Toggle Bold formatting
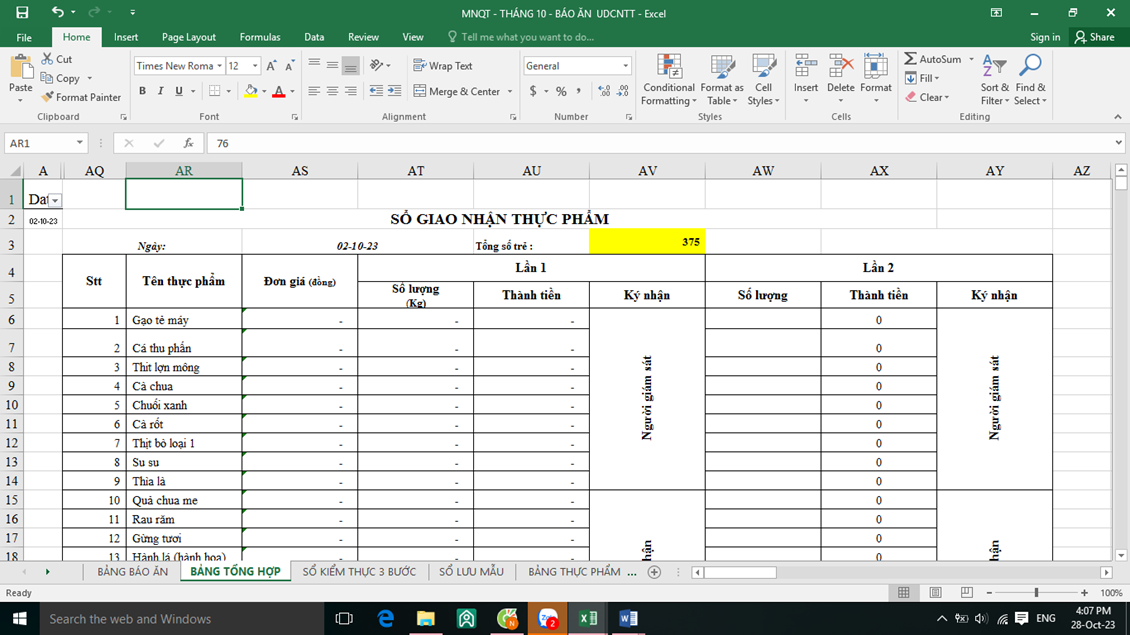The height and width of the screenshot is (635, 1130). coord(142,91)
